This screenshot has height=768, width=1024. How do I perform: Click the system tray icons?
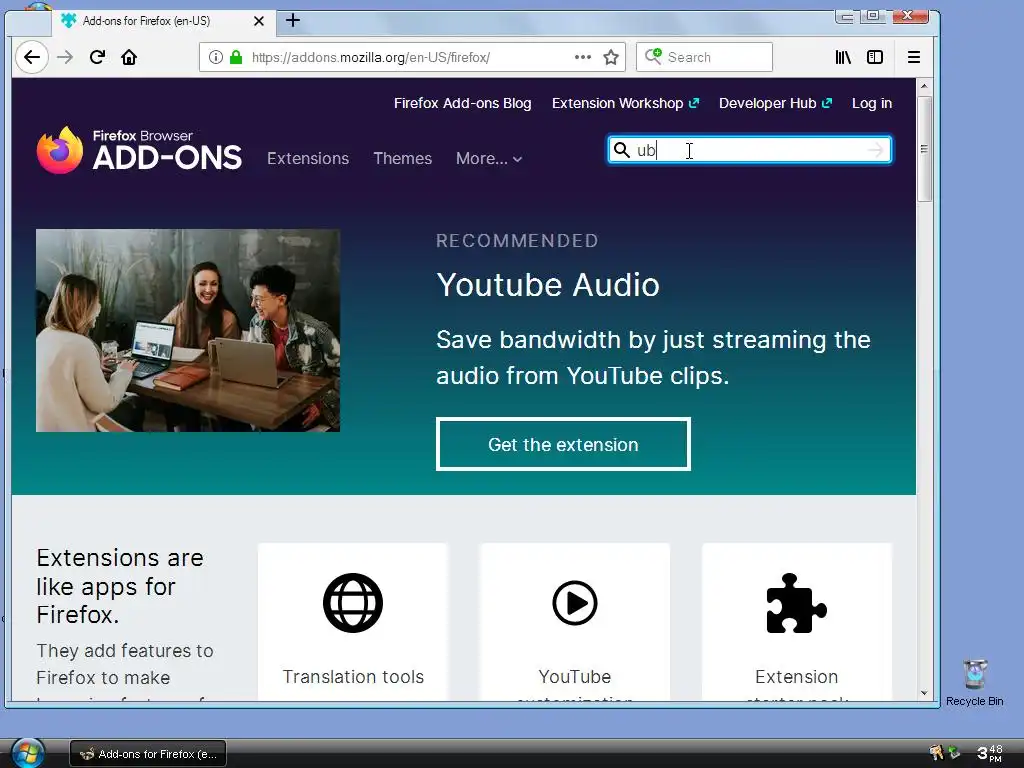(x=945, y=753)
